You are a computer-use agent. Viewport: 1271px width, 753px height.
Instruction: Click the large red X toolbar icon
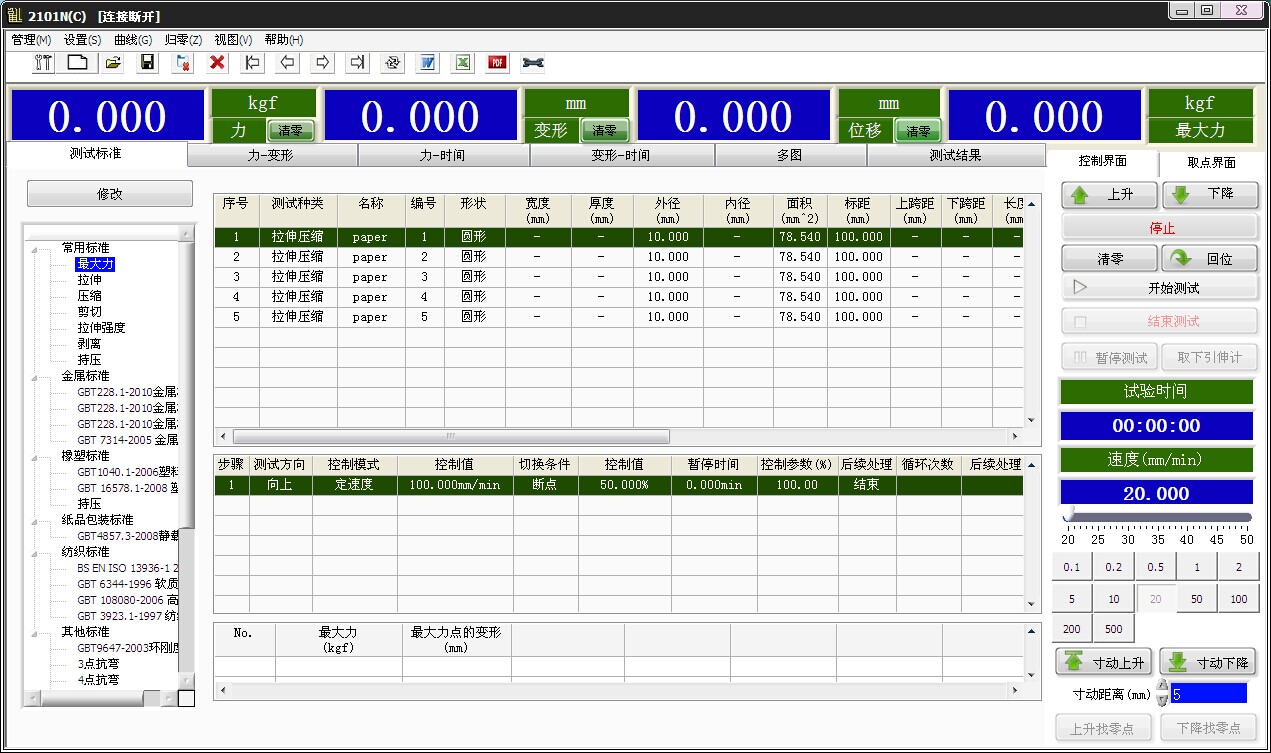pyautogui.click(x=217, y=63)
